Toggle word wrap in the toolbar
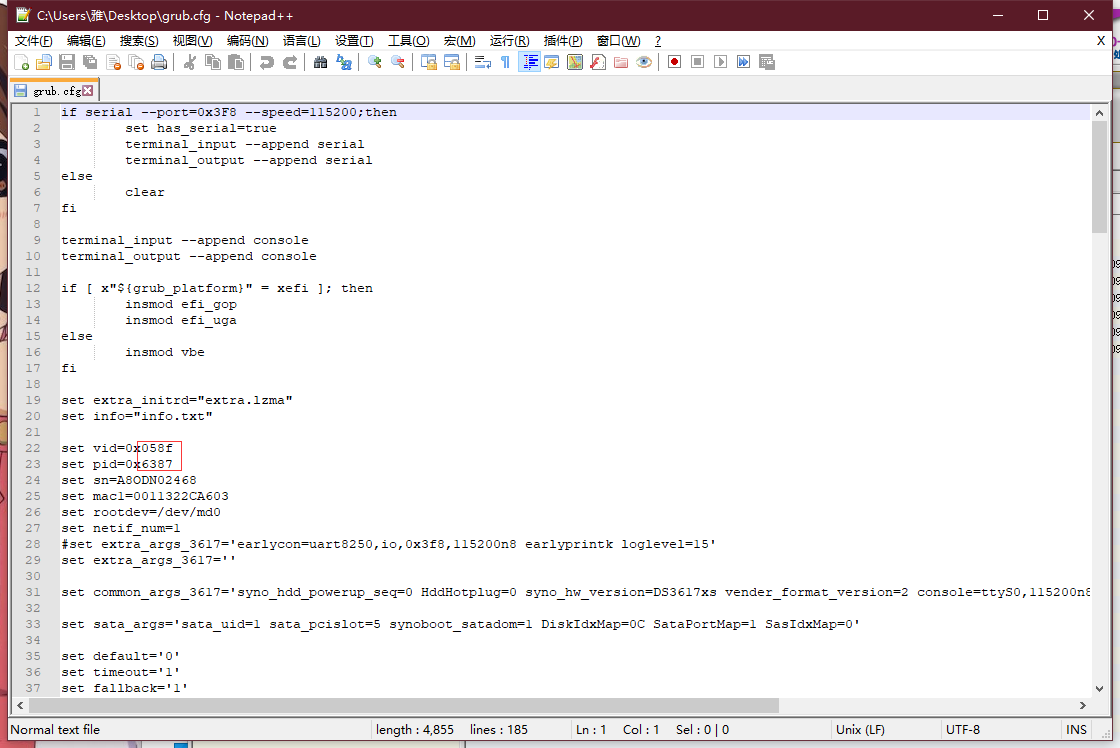1120x748 pixels. coord(482,62)
